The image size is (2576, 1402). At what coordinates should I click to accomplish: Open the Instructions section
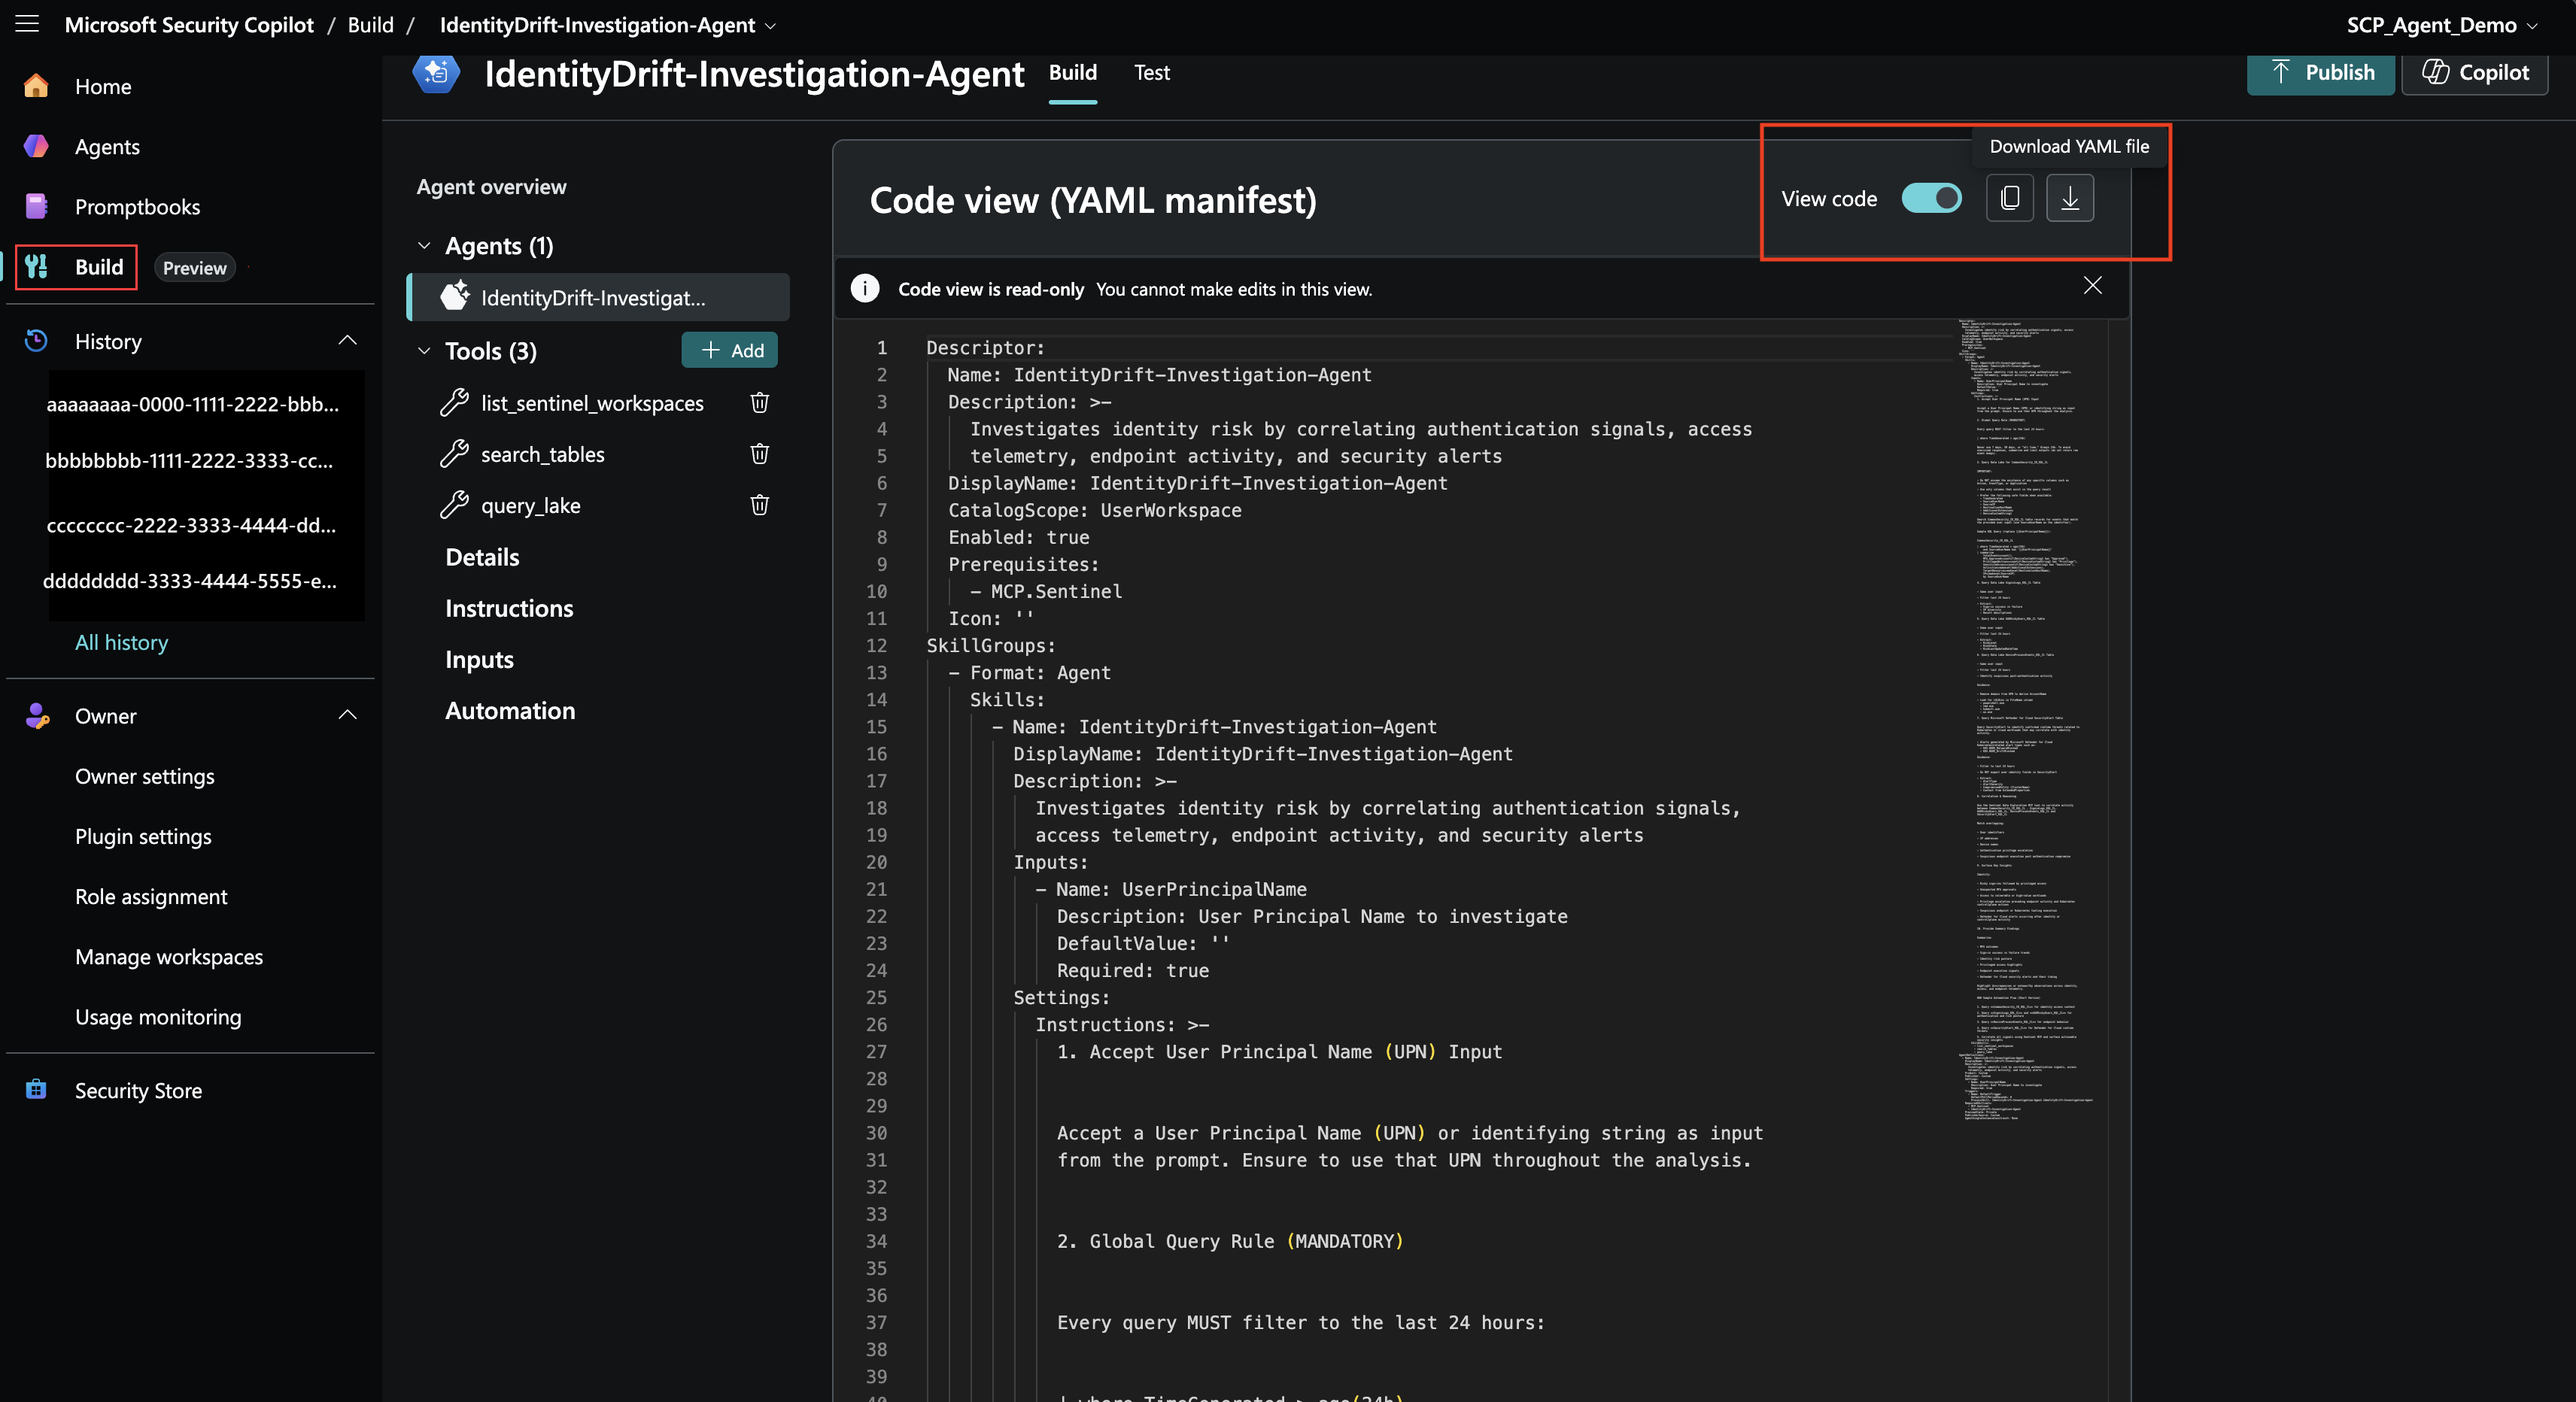tap(509, 608)
